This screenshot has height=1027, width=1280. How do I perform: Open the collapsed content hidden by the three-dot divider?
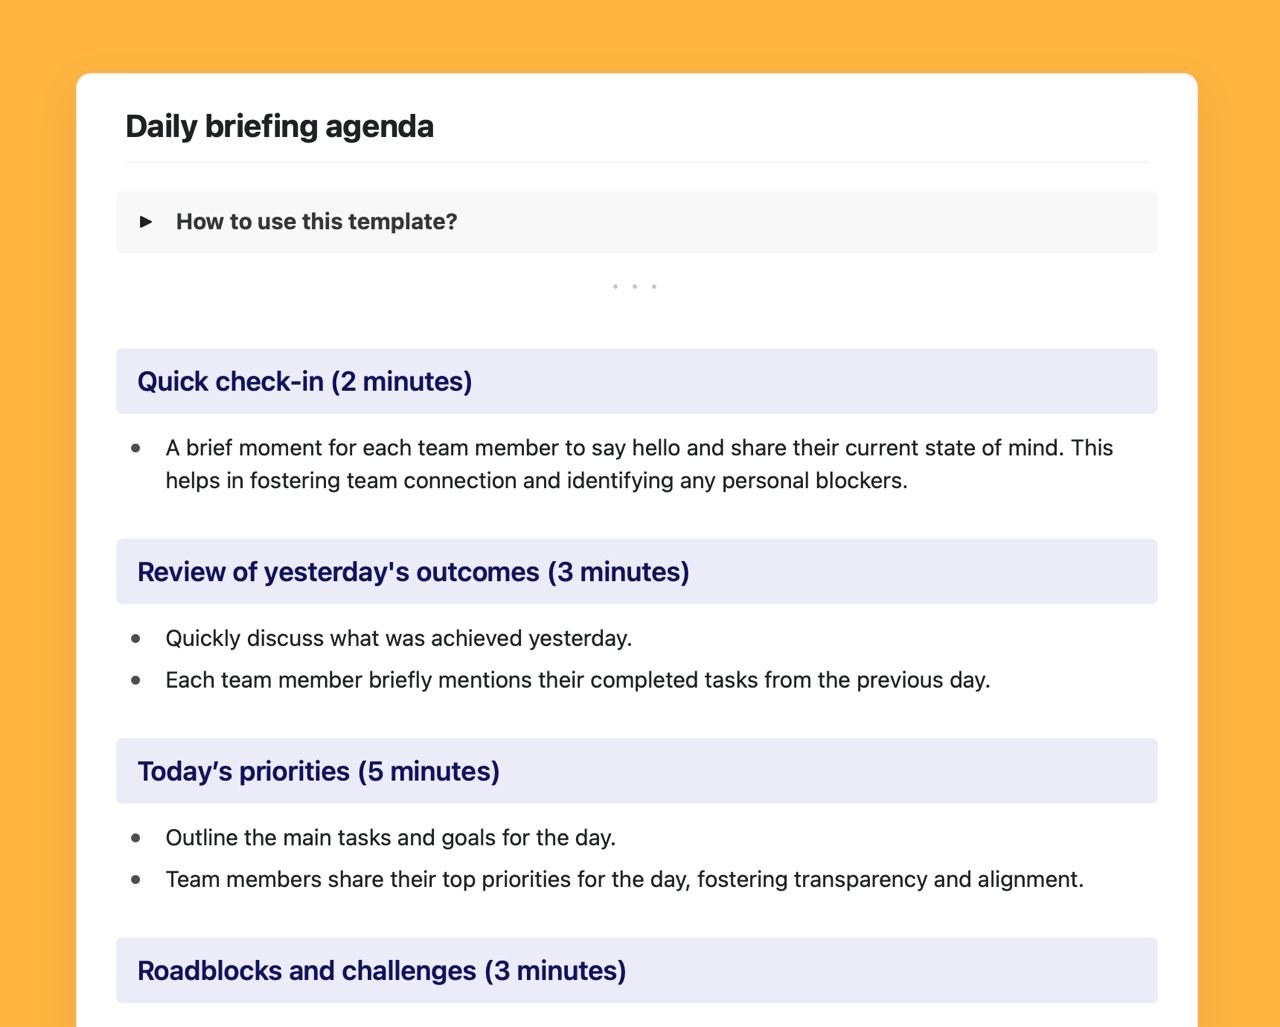click(634, 286)
